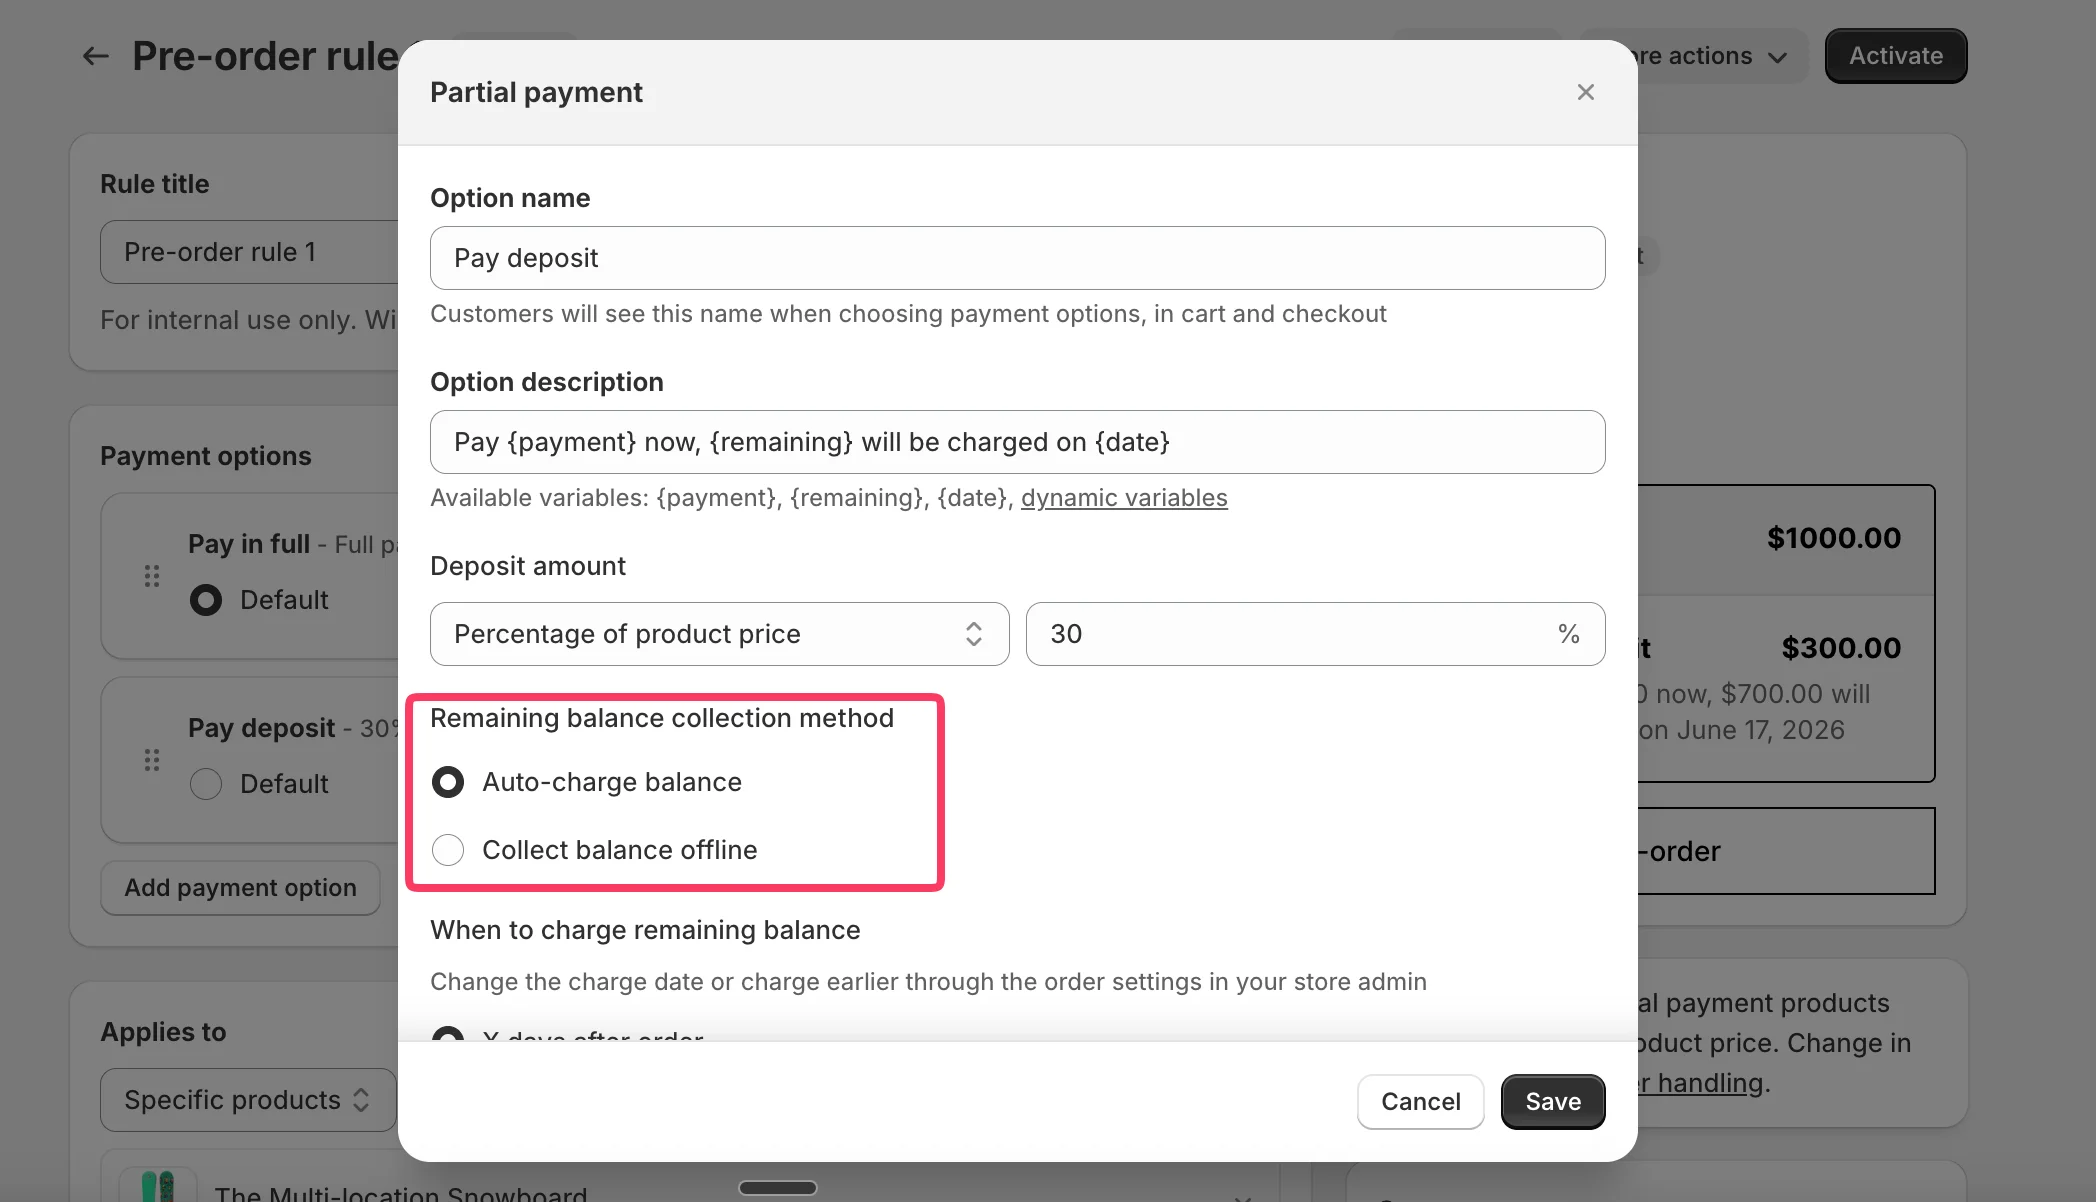The image size is (2096, 1202).
Task: Click the $1000.00 price in preview
Action: point(1834,538)
